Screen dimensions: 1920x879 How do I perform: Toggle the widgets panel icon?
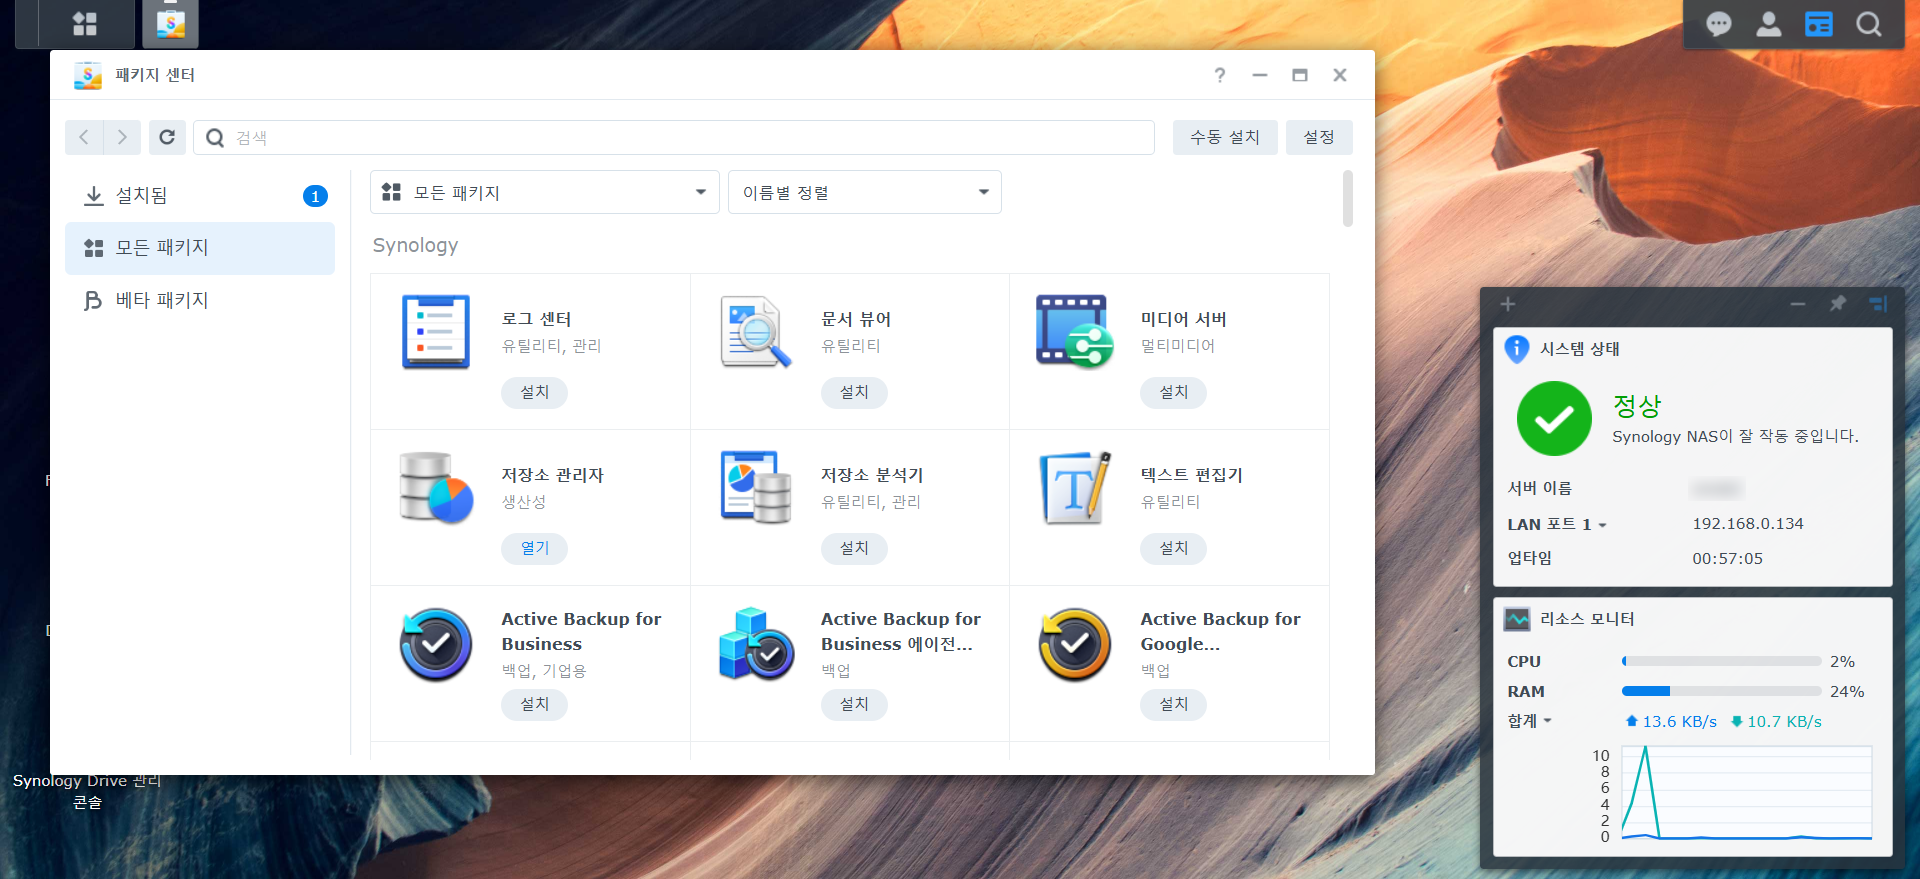click(x=1819, y=24)
